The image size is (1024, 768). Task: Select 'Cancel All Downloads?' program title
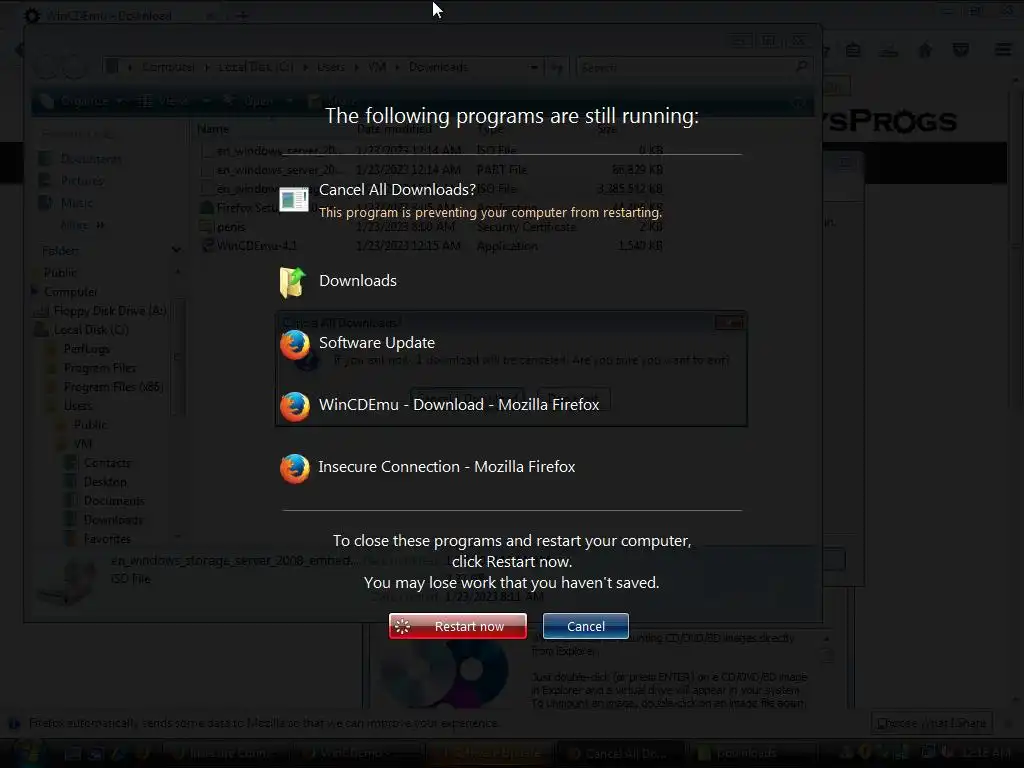pyautogui.click(x=397, y=189)
